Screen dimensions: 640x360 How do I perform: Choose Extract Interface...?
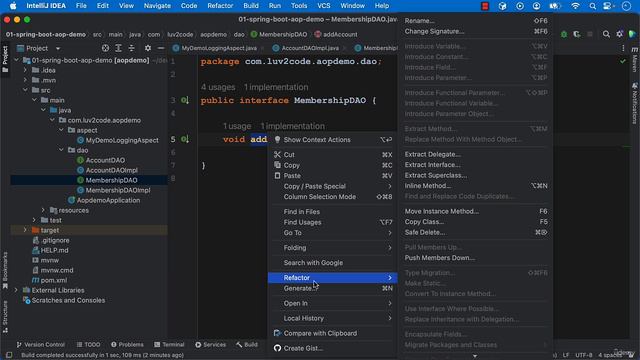pos(476,165)
